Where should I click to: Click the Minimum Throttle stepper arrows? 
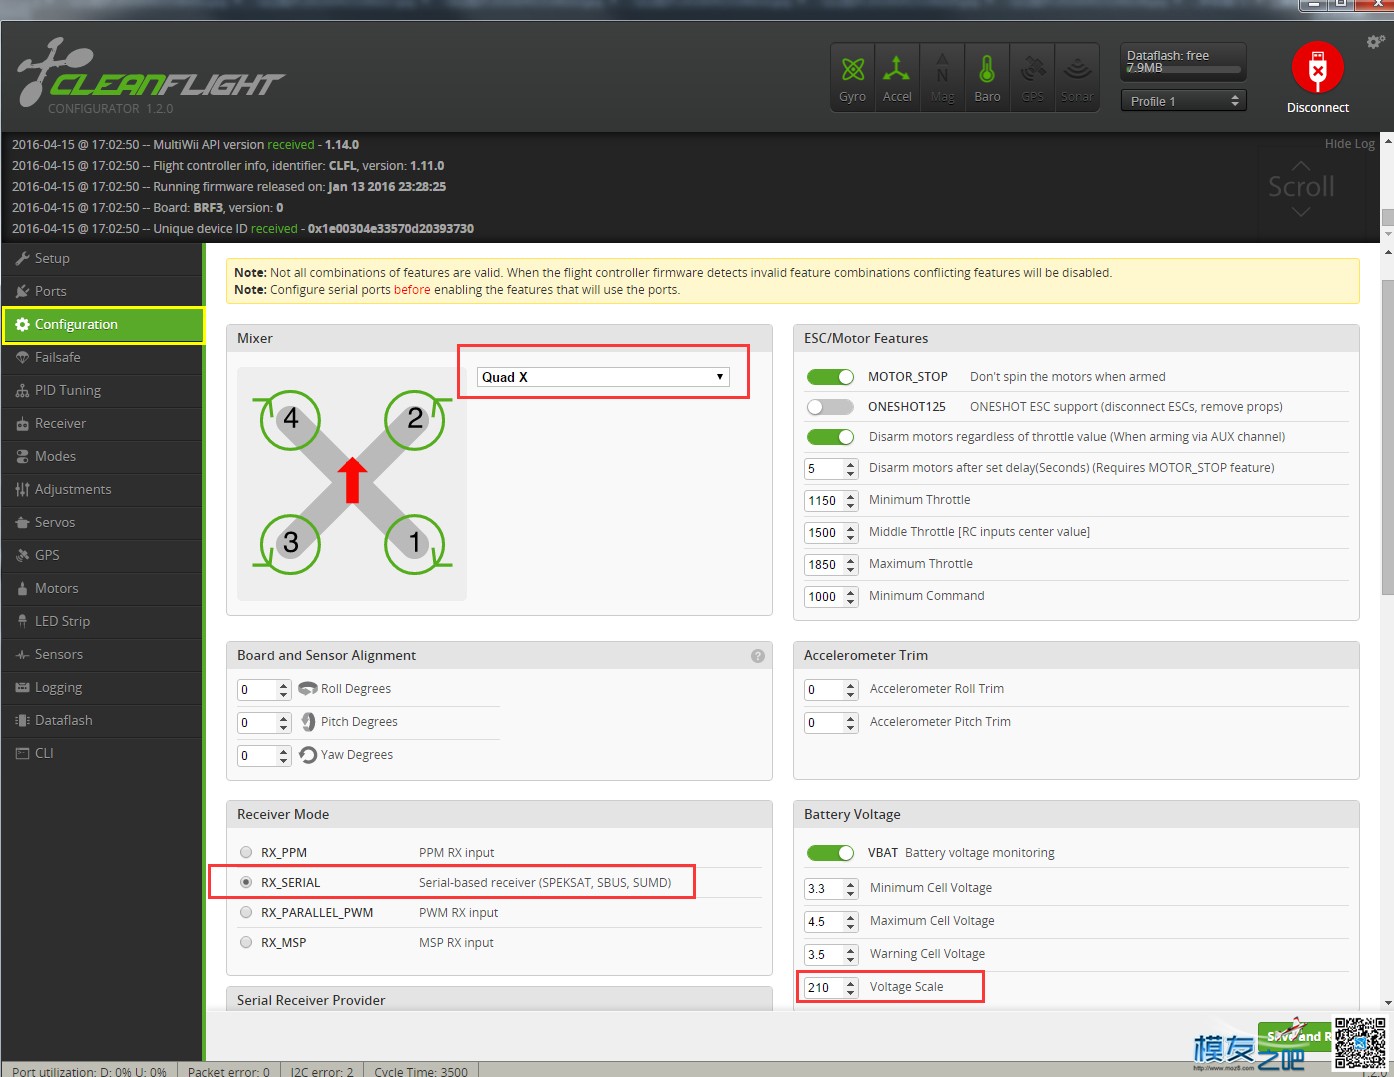tap(851, 500)
